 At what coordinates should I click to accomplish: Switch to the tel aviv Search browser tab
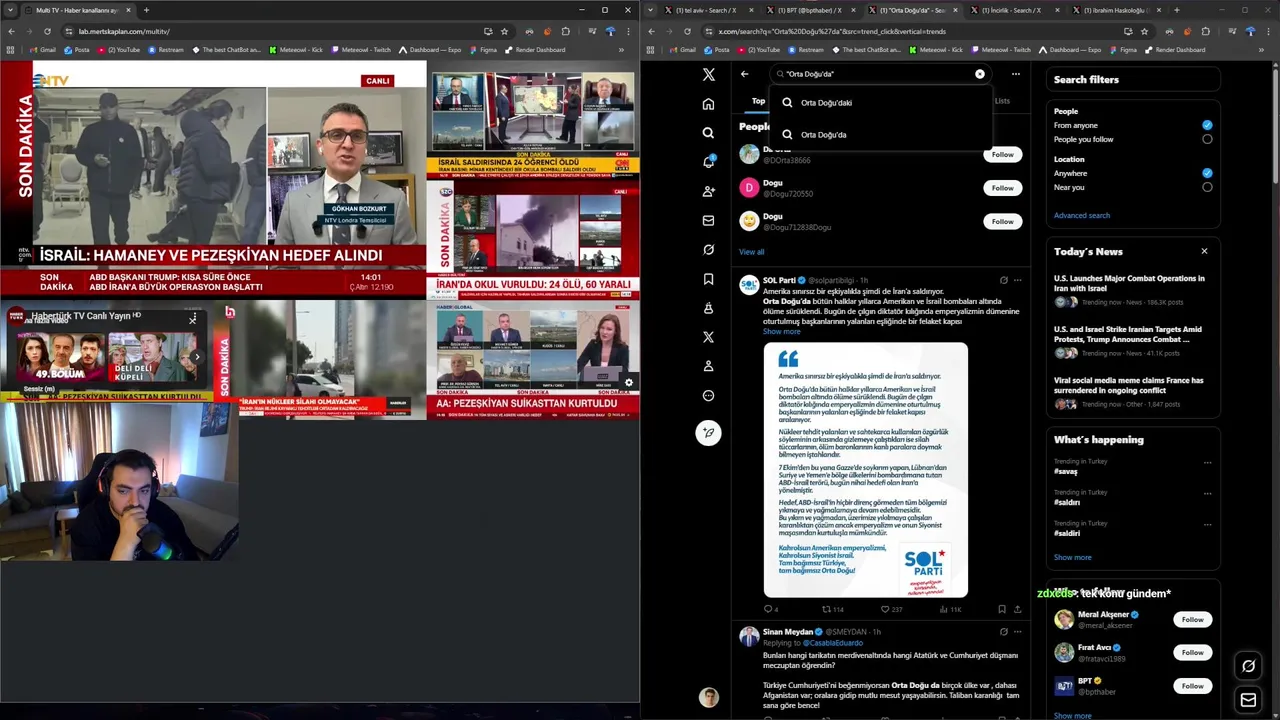(x=708, y=10)
